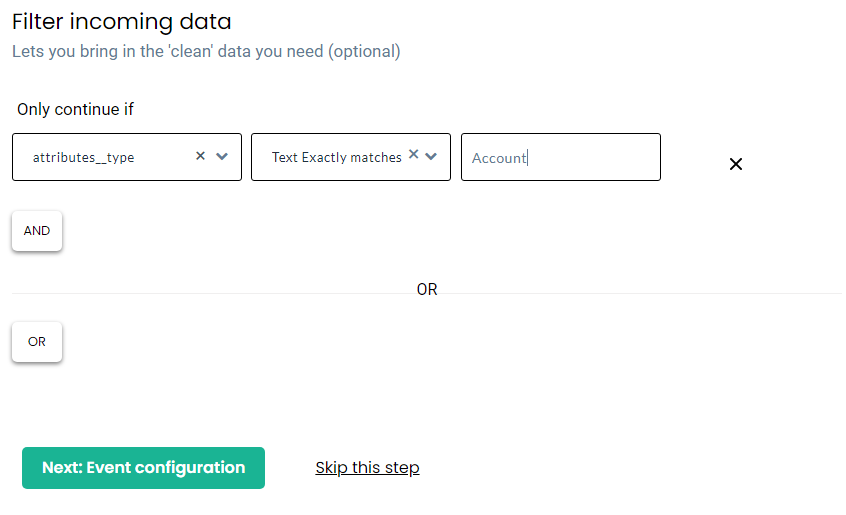Clear the attributes__type selection with its x
Image resolution: width=846 pixels, height=515 pixels.
(200, 156)
